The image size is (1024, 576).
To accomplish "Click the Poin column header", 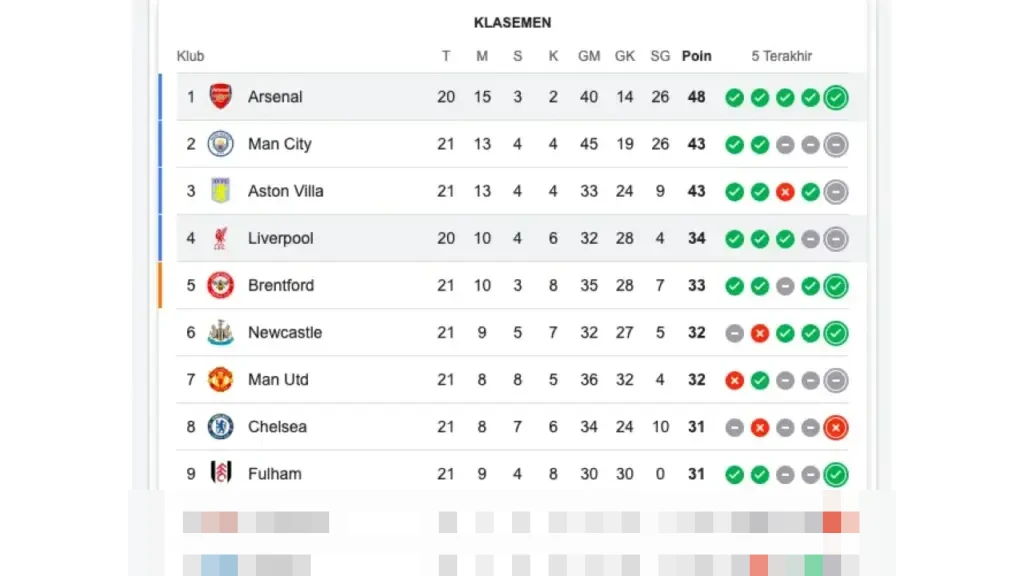I will pos(697,56).
